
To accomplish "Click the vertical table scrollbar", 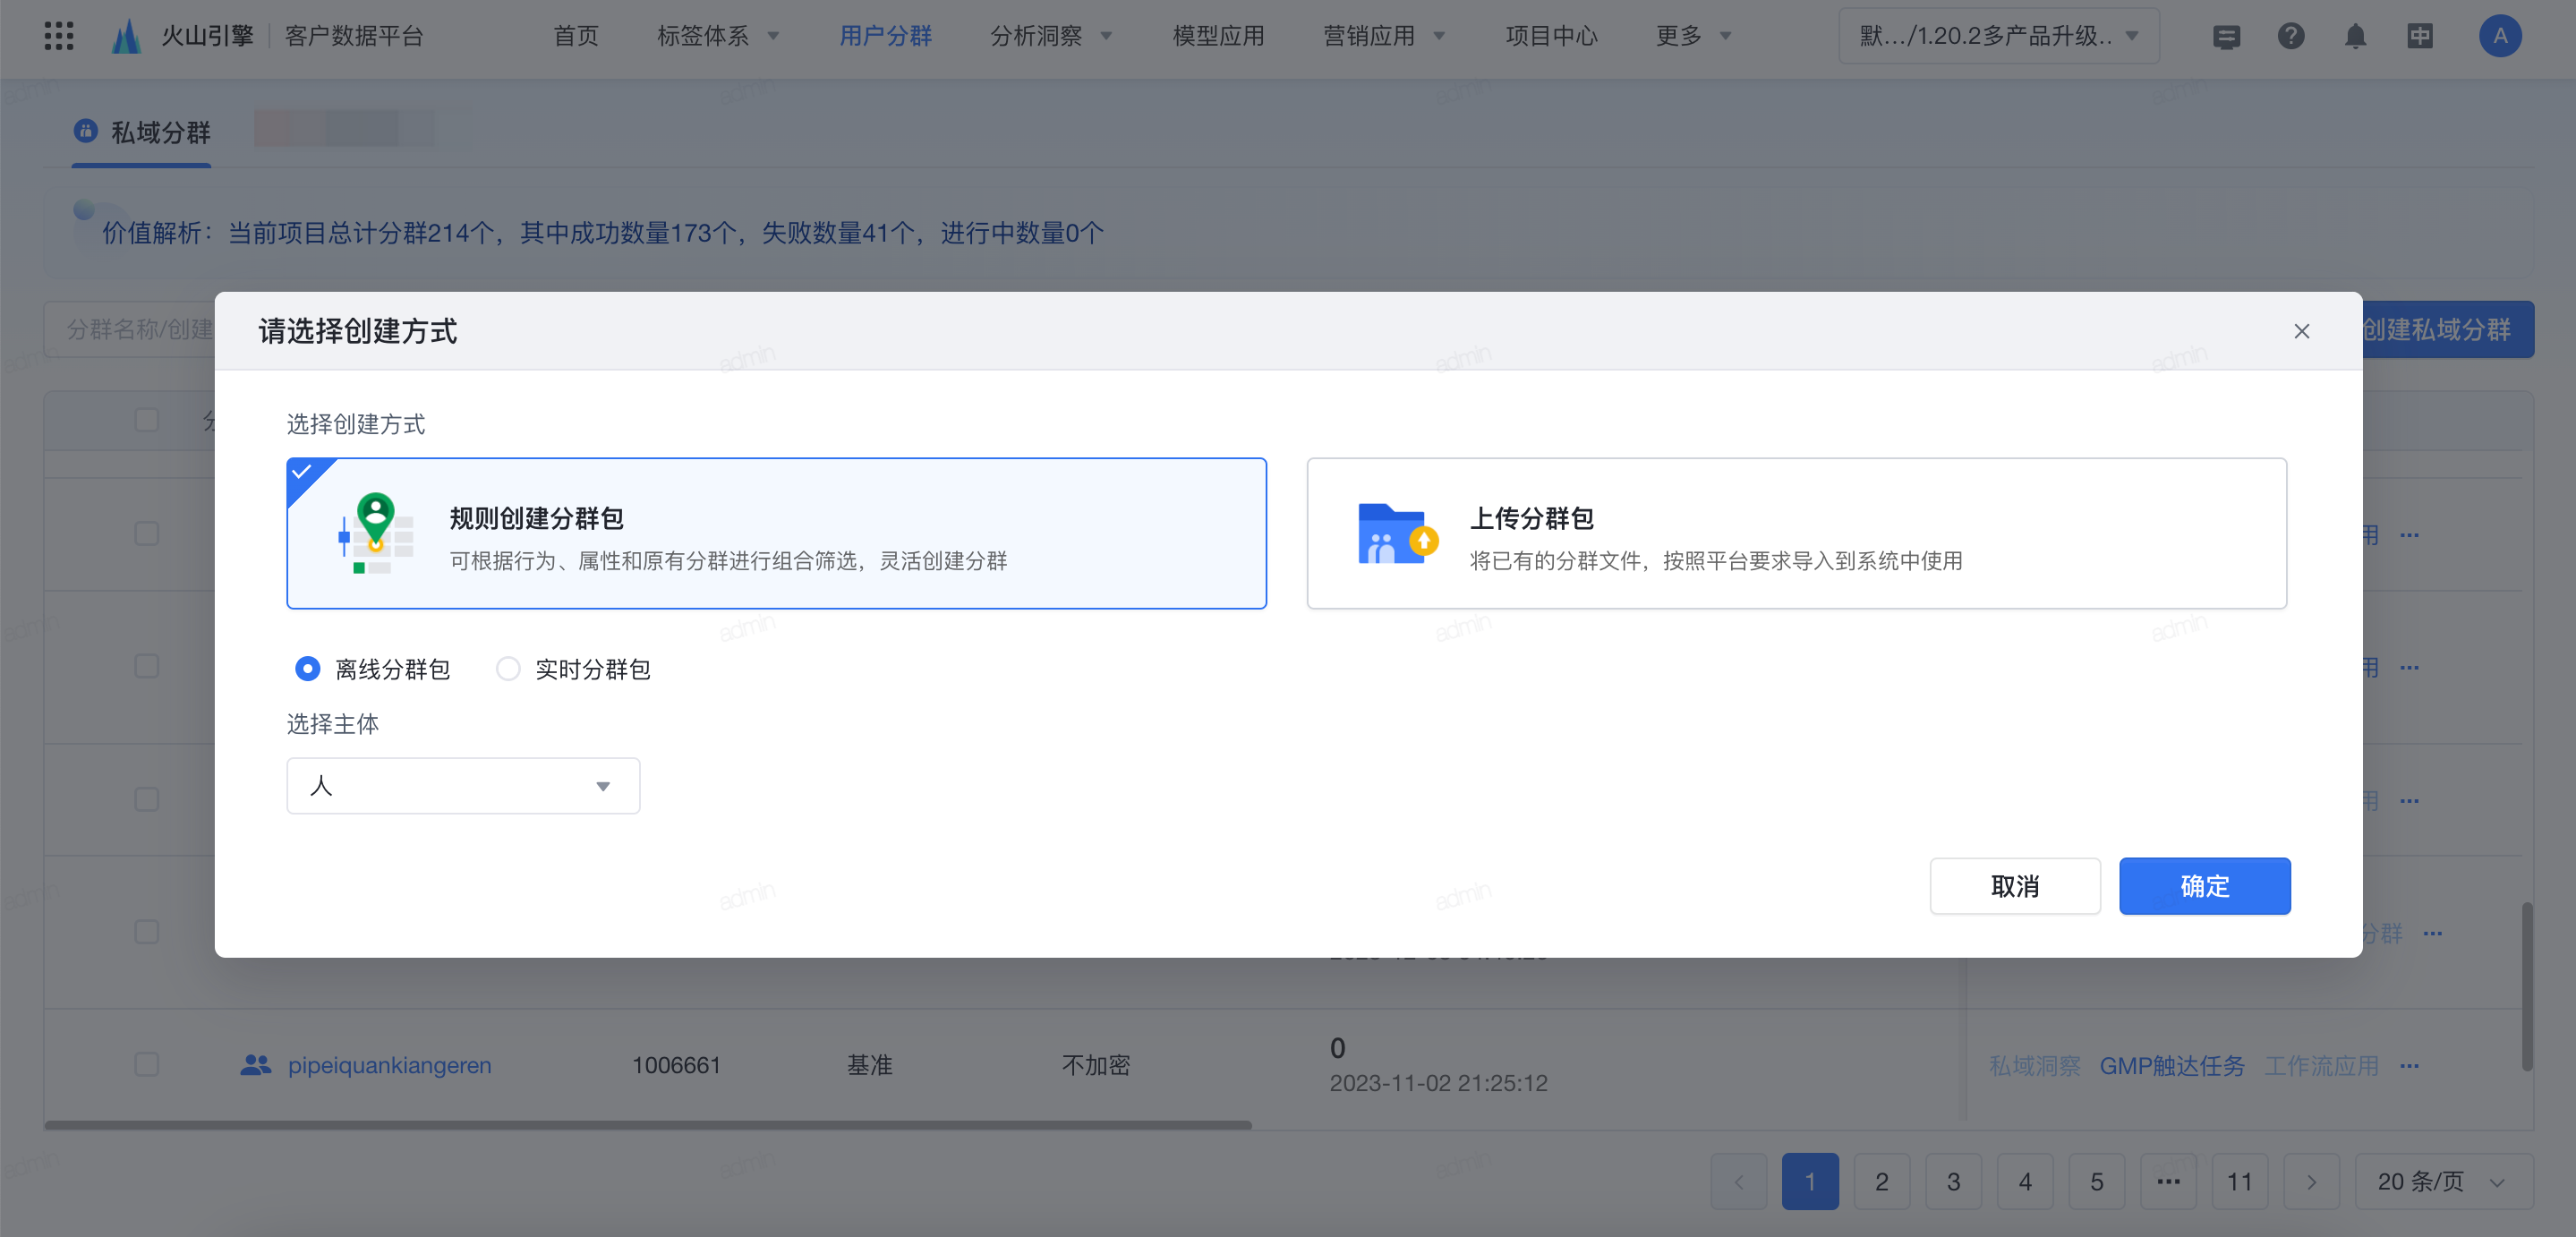I will tap(2527, 986).
